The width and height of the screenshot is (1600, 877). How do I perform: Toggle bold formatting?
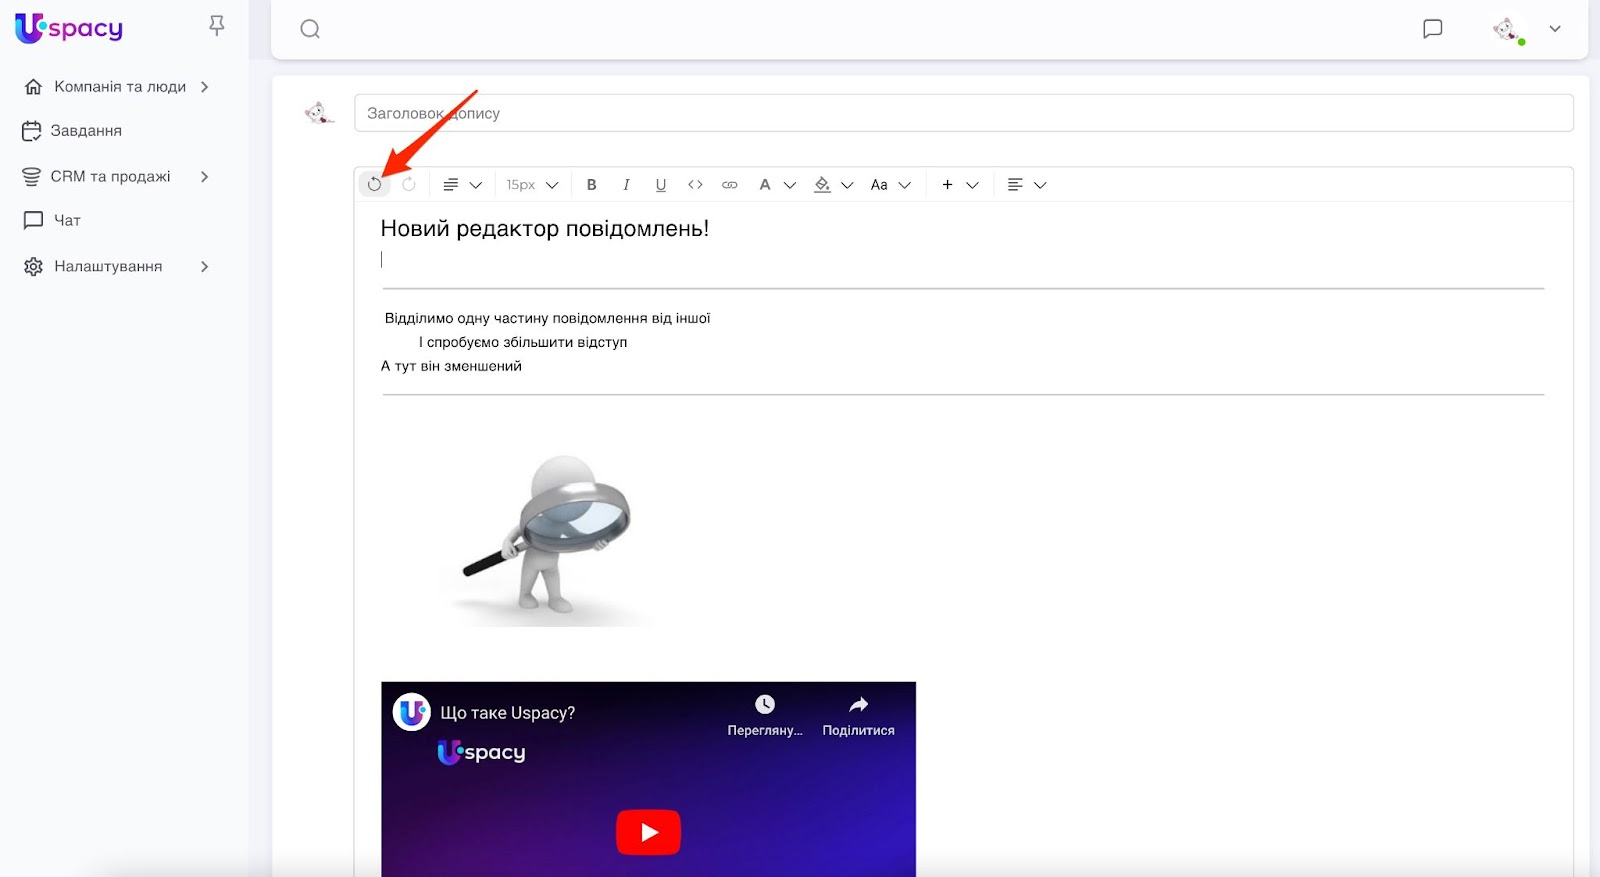point(592,185)
